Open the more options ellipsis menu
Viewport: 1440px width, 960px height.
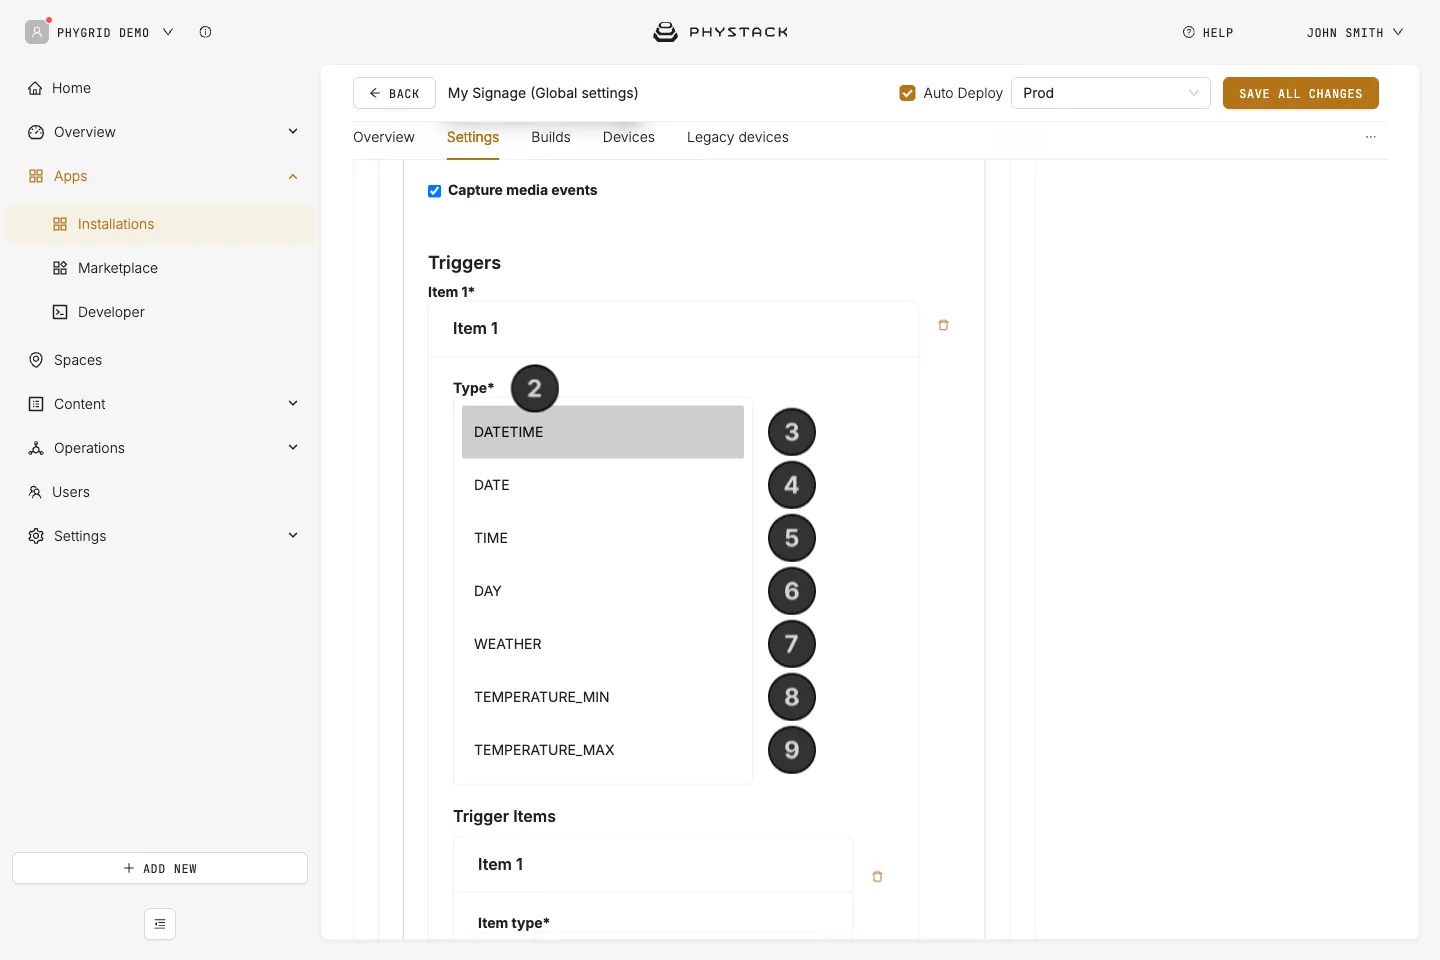pos(1371,137)
